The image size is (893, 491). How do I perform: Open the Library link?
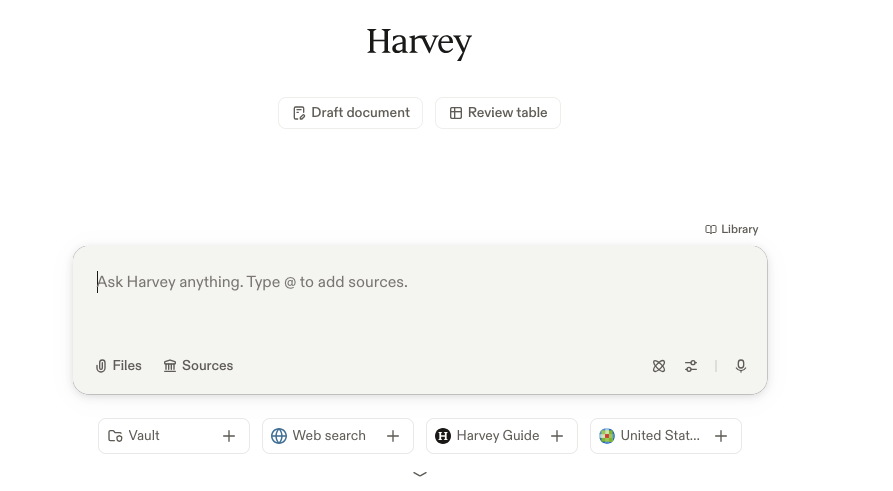click(x=732, y=230)
